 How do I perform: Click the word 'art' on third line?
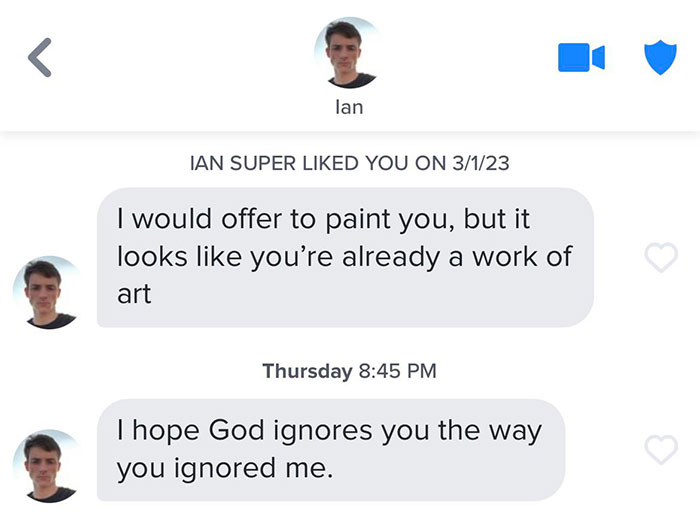pos(134,294)
